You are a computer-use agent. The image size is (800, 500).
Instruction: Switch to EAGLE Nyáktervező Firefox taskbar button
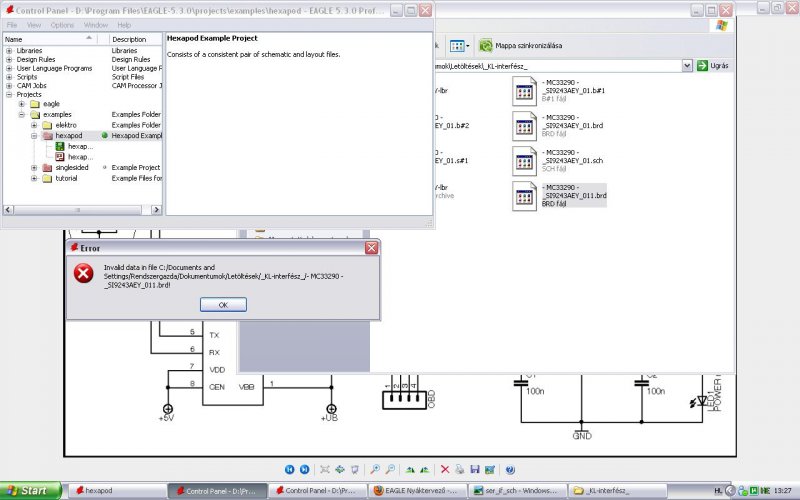[x=417, y=490]
